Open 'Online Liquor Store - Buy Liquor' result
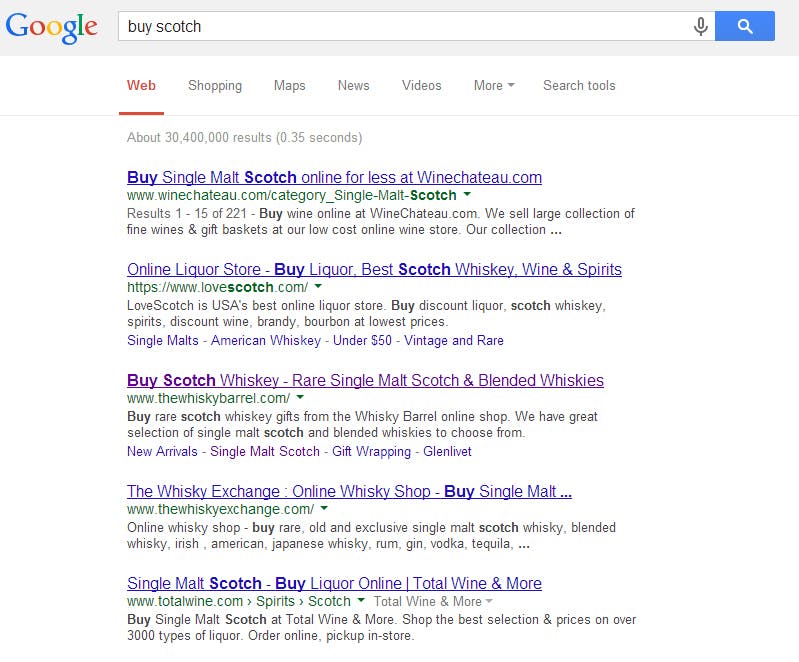The image size is (799, 662). coord(374,269)
